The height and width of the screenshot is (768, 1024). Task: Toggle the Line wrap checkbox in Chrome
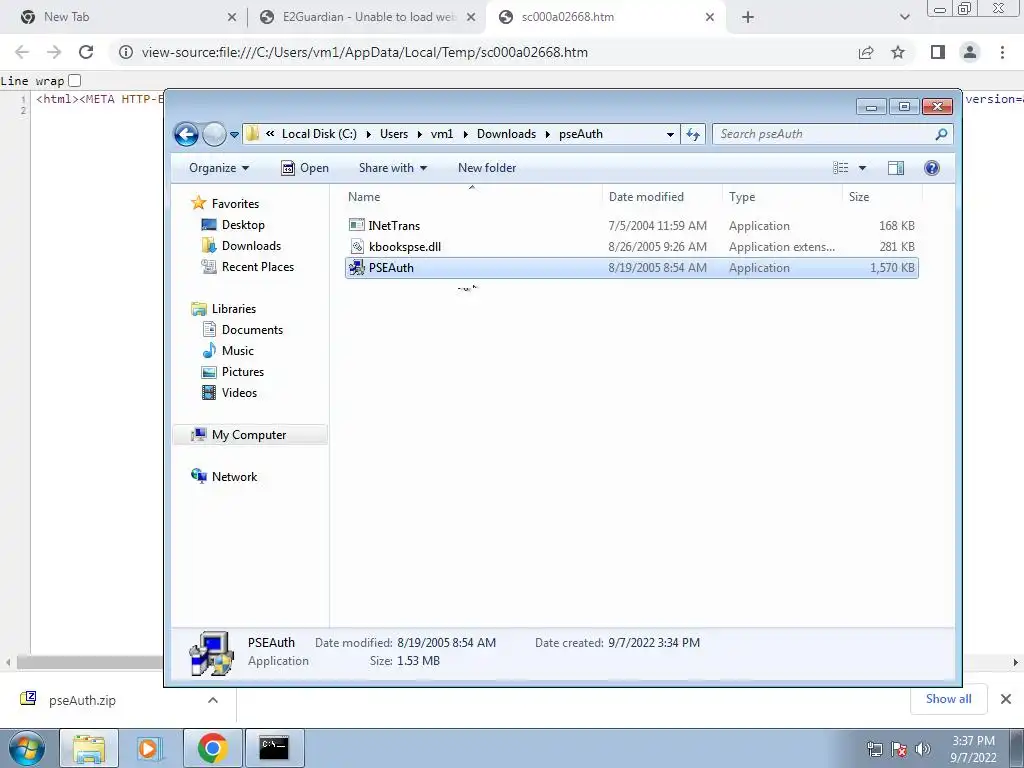click(x=74, y=80)
